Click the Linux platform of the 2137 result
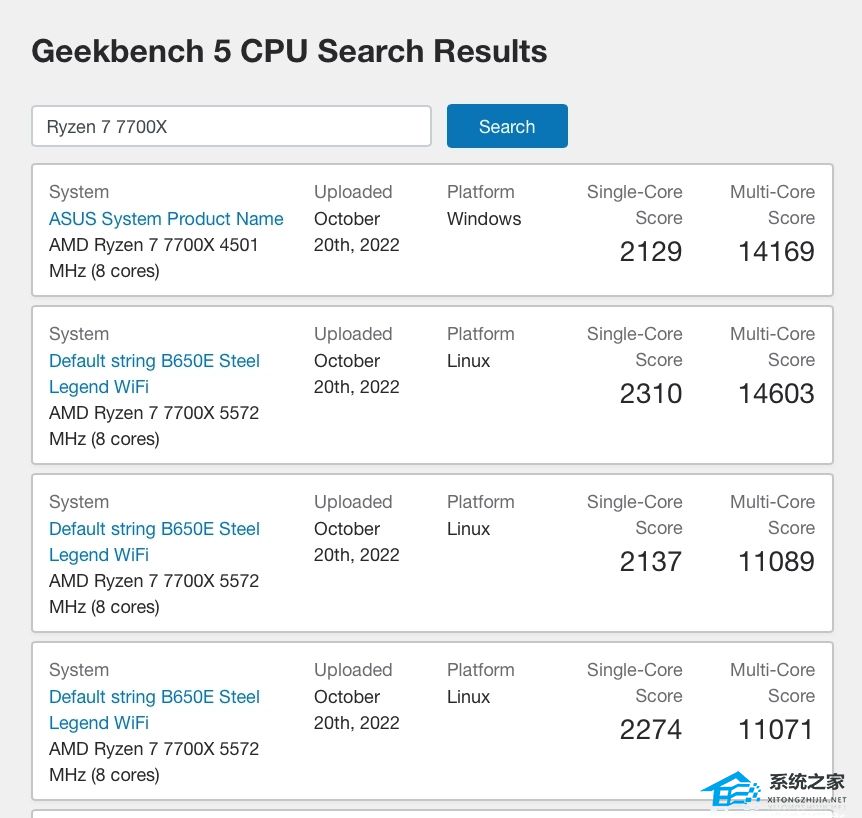The height and width of the screenshot is (818, 862). point(469,529)
